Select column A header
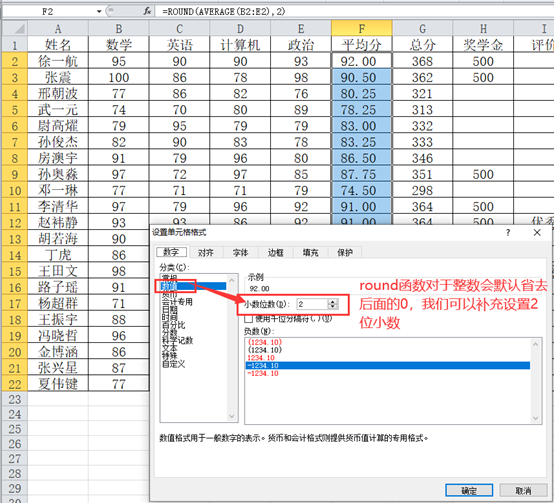This screenshot has height=503, width=554. tap(58, 28)
